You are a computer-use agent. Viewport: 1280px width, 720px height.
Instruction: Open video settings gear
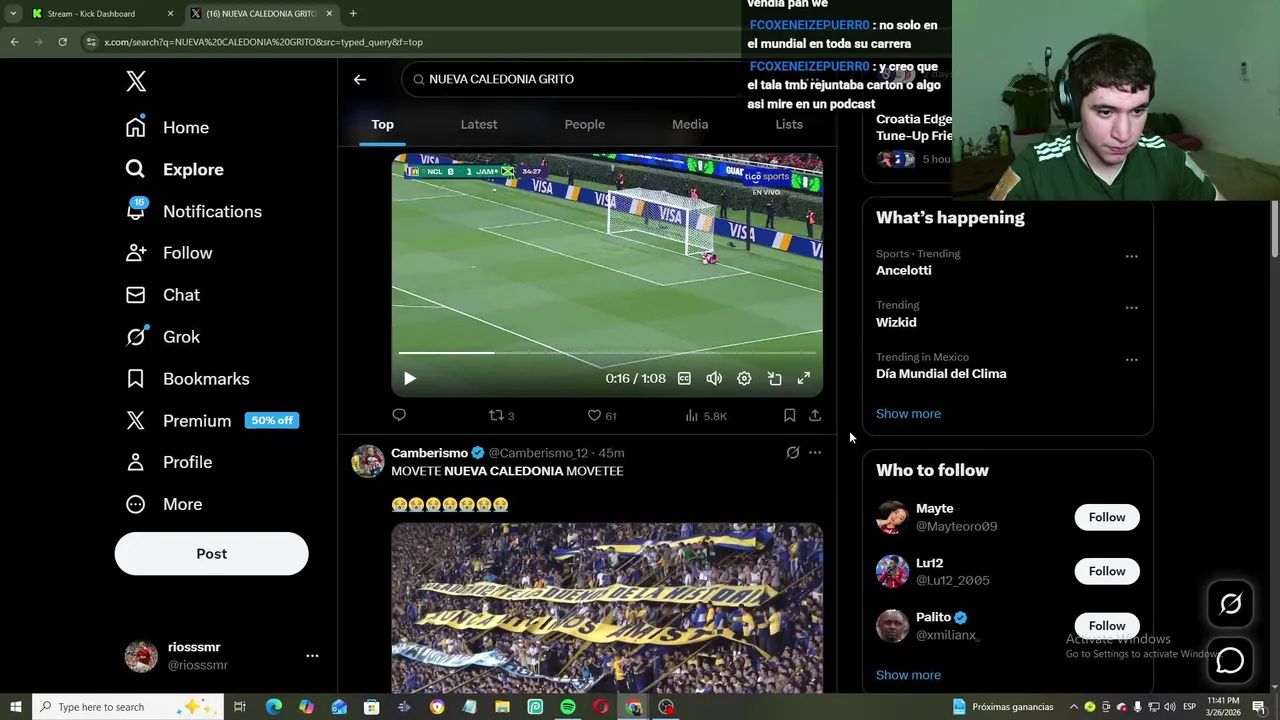point(744,379)
